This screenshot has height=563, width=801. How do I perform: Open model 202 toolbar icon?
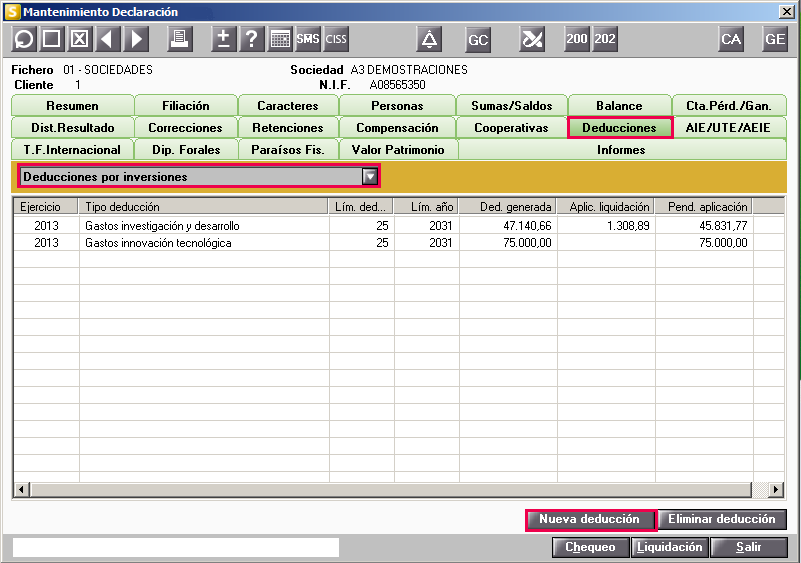(605, 39)
